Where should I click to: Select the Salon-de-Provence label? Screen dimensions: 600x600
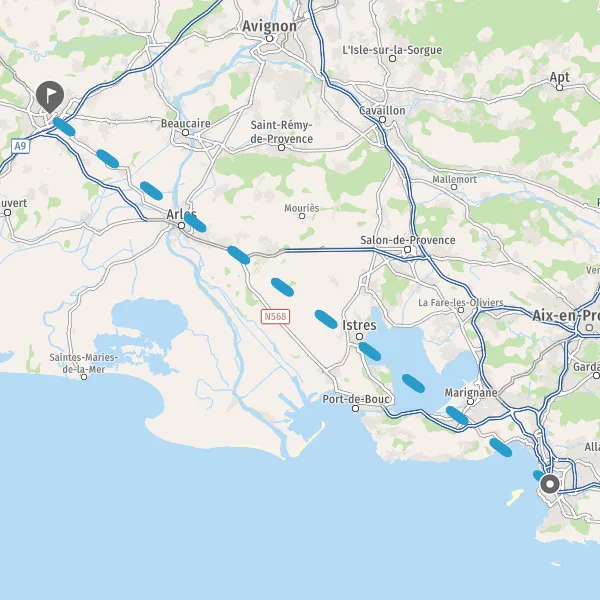[408, 240]
